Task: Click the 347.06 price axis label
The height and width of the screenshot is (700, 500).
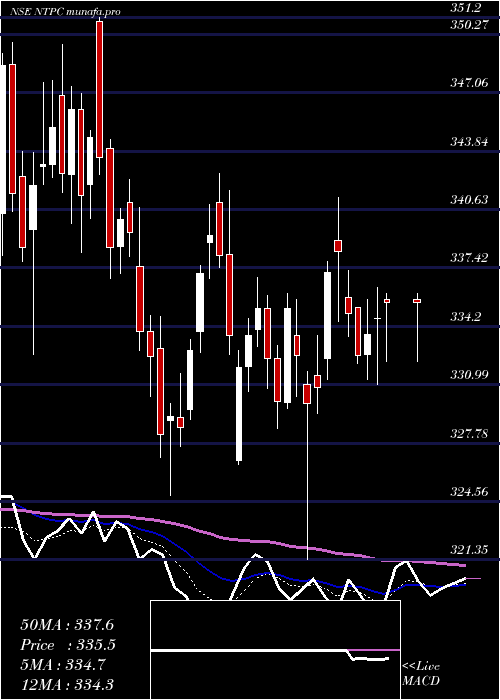Action: pyautogui.click(x=469, y=83)
